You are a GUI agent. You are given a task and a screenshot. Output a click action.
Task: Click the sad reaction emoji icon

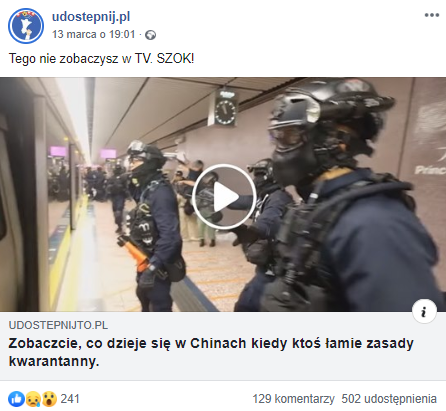pyautogui.click(x=33, y=399)
